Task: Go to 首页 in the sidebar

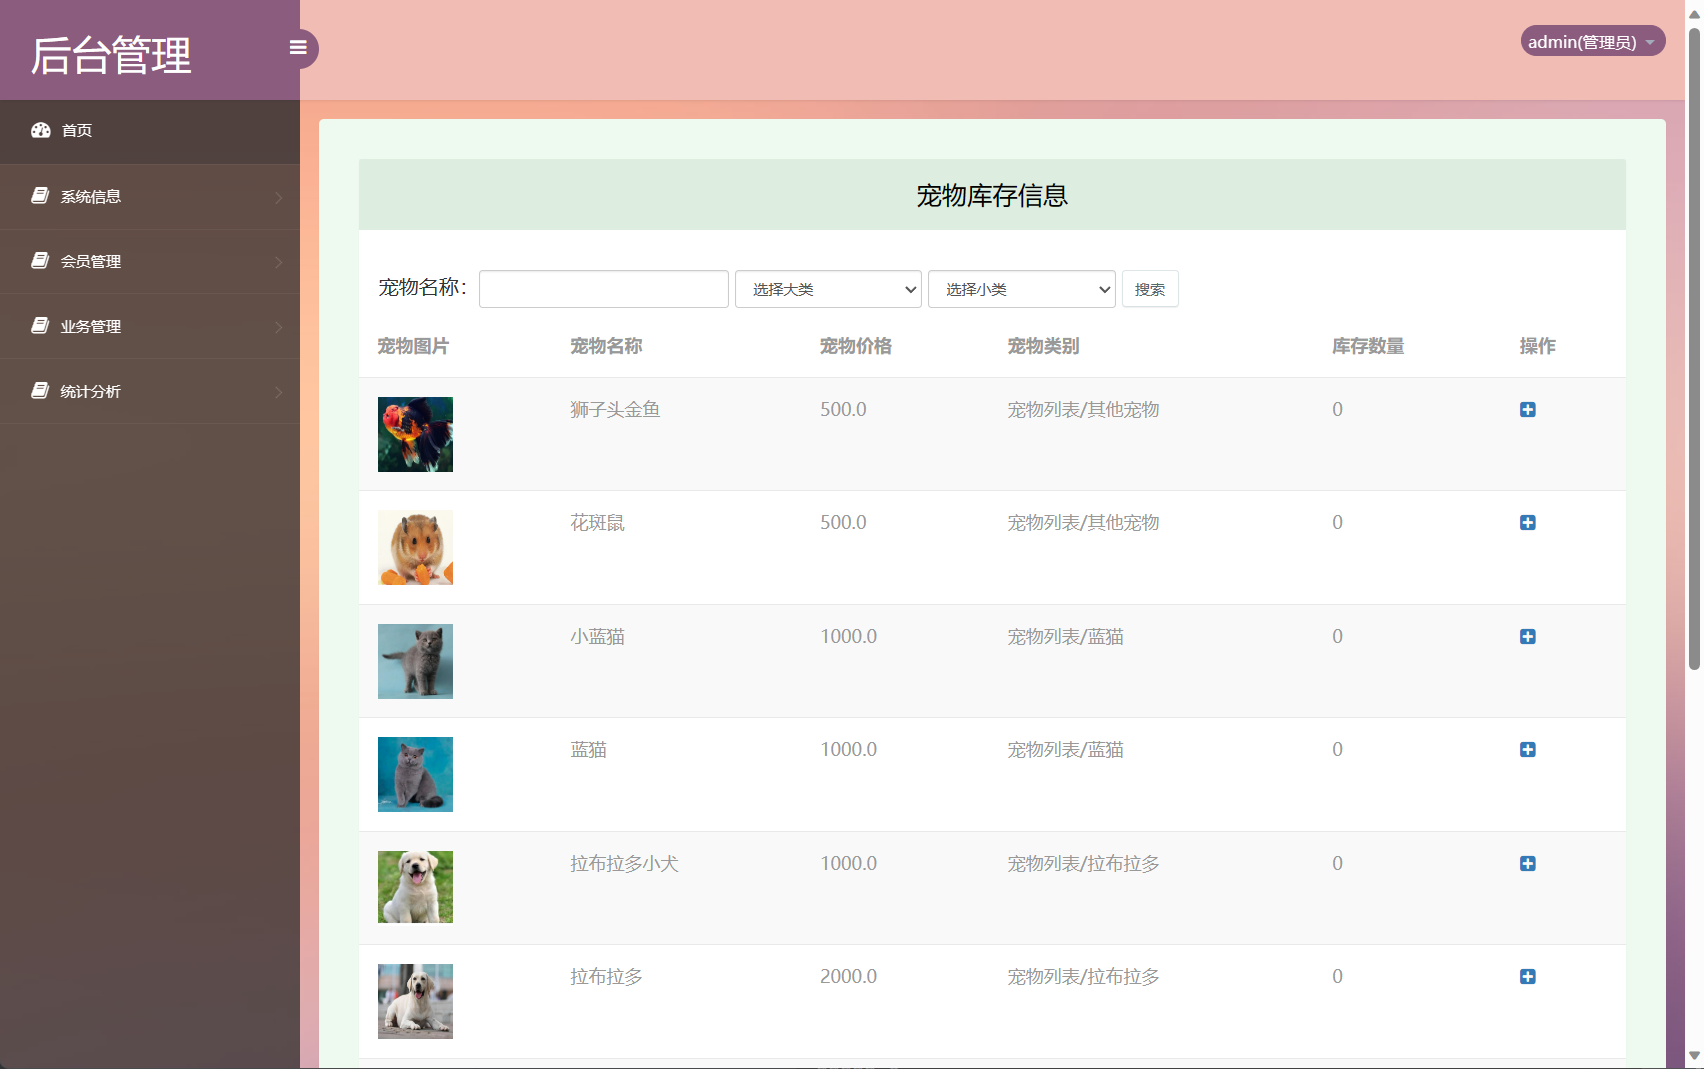Action: click(150, 131)
